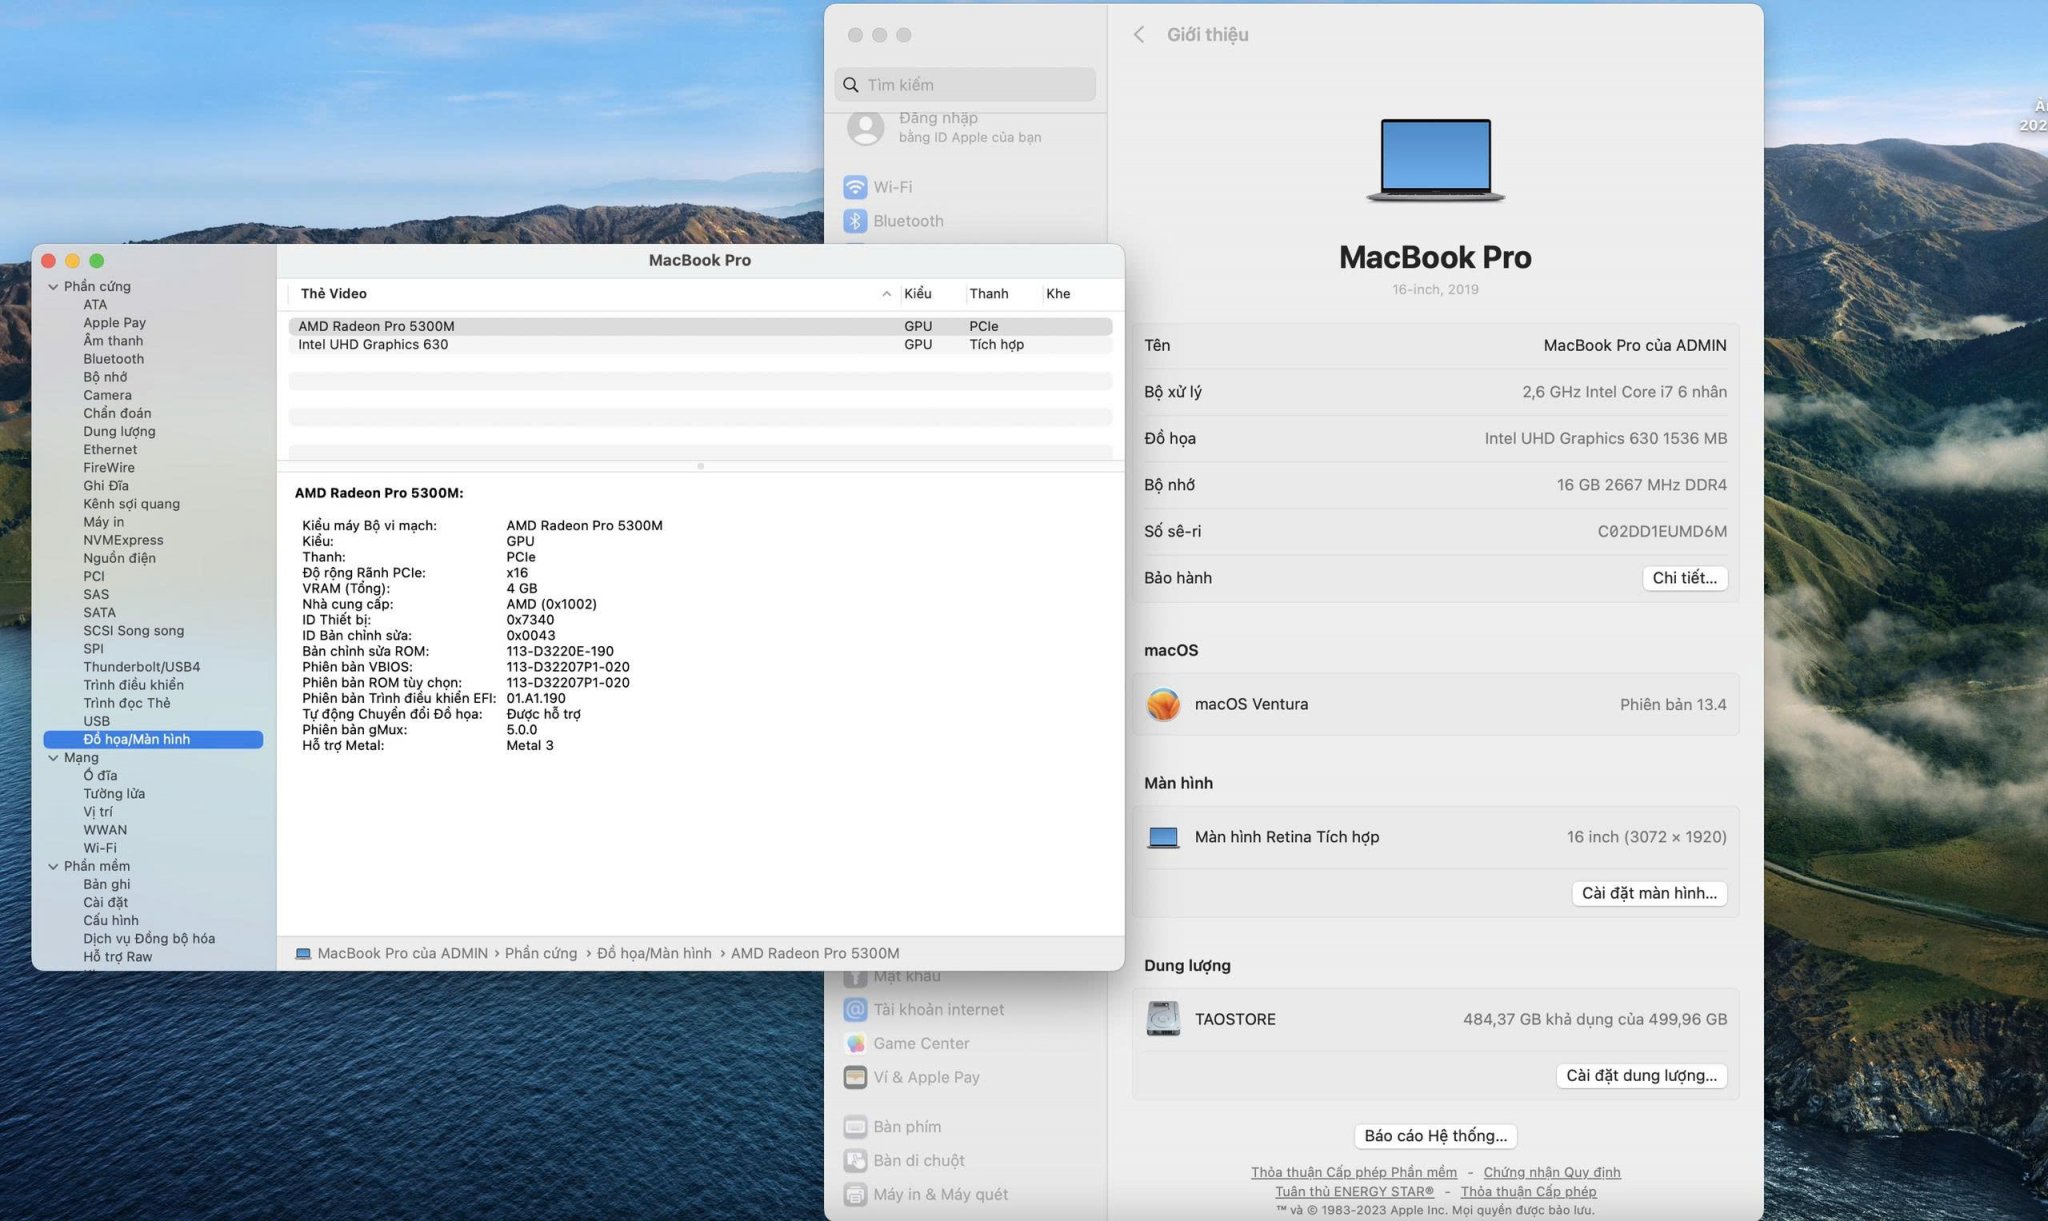The height and width of the screenshot is (1221, 2048).
Task: Collapse the Phần mềm tree section
Action: [x=53, y=867]
